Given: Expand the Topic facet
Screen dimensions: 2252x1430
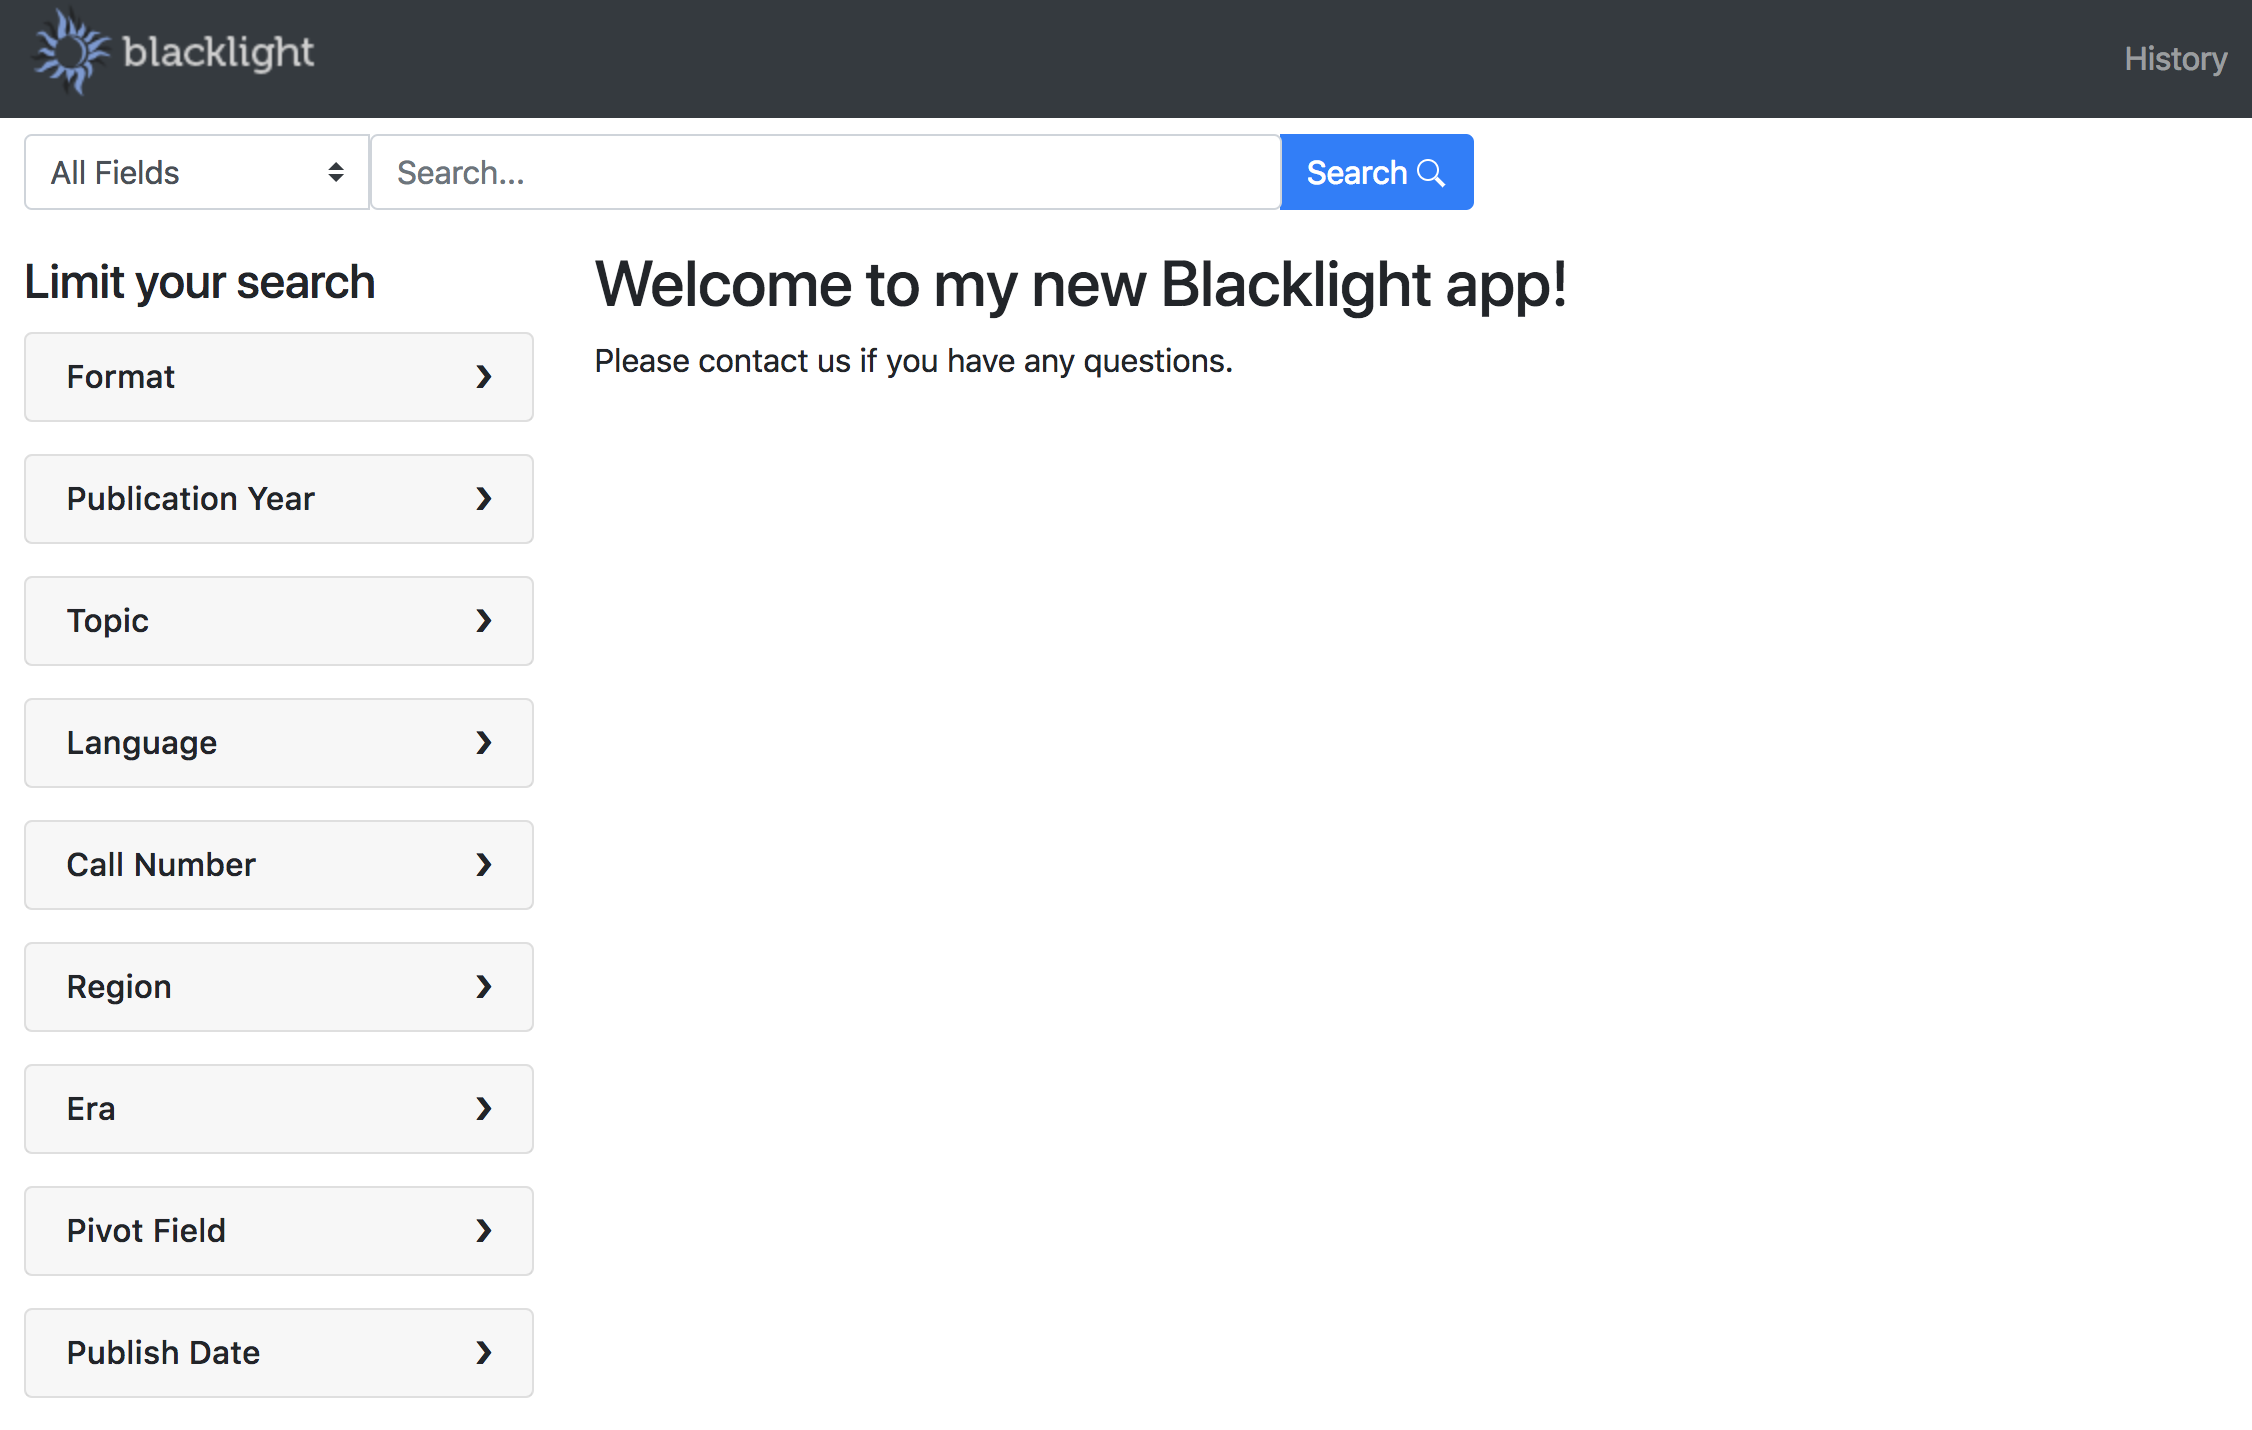Looking at the screenshot, I should tap(279, 621).
